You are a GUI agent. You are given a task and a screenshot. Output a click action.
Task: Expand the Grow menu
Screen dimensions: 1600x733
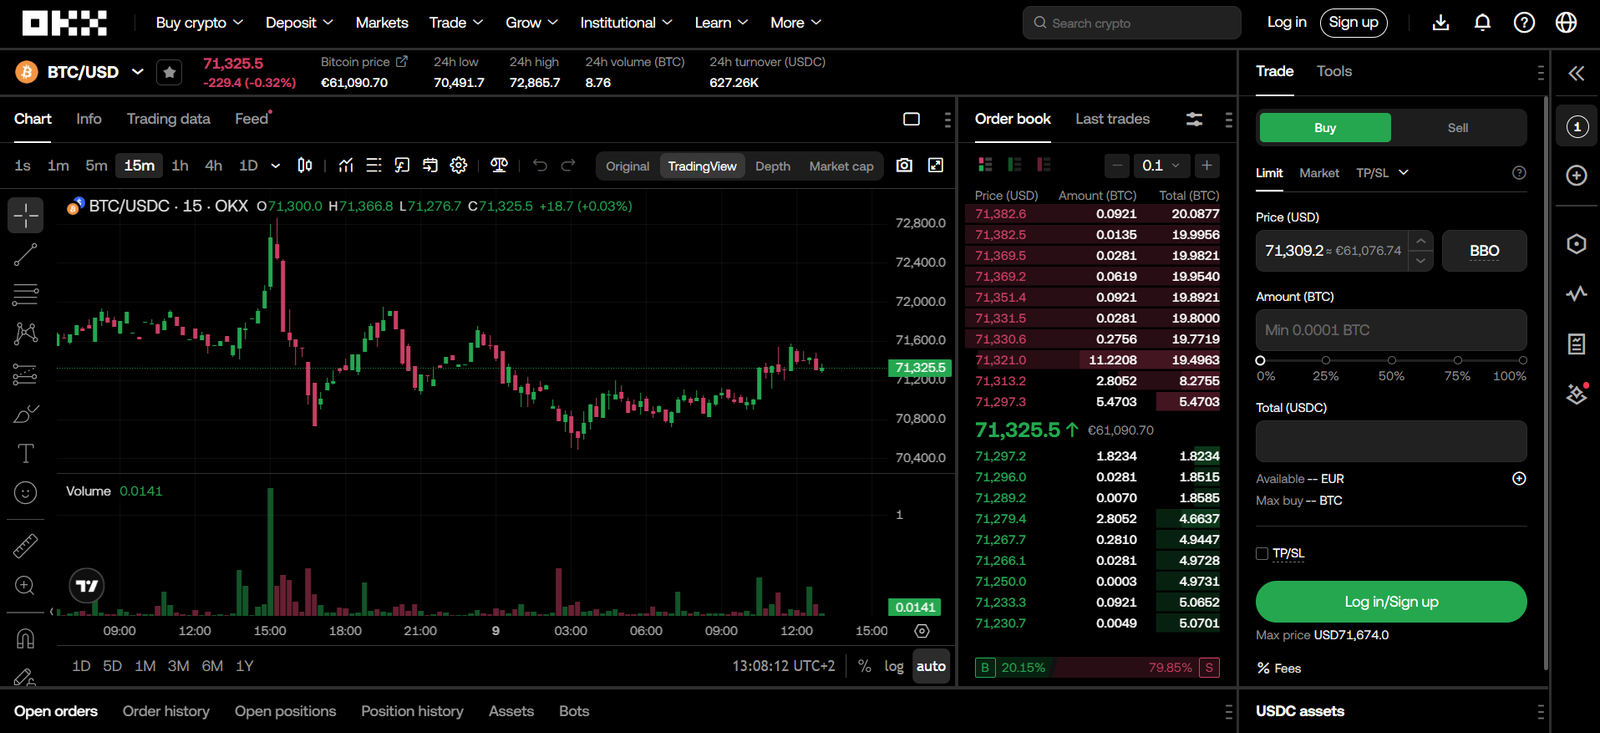531,22
